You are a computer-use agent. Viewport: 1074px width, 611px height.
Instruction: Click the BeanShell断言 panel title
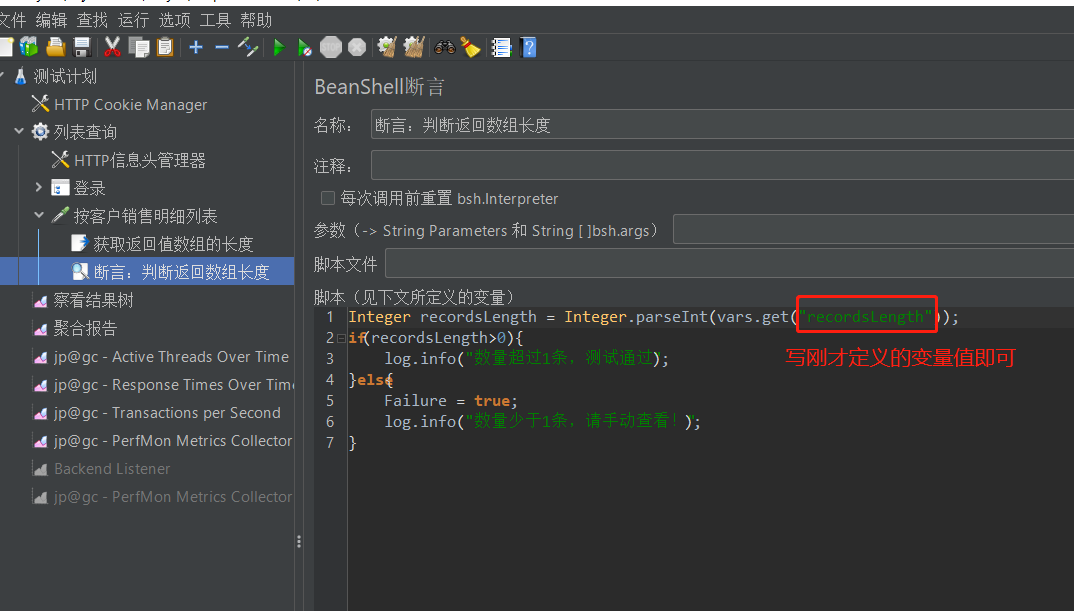pos(379,87)
